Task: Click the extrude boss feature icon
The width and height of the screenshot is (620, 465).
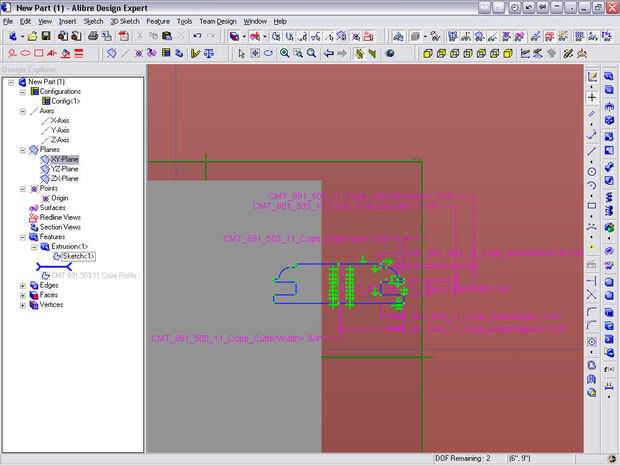Action: pyautogui.click(x=609, y=76)
